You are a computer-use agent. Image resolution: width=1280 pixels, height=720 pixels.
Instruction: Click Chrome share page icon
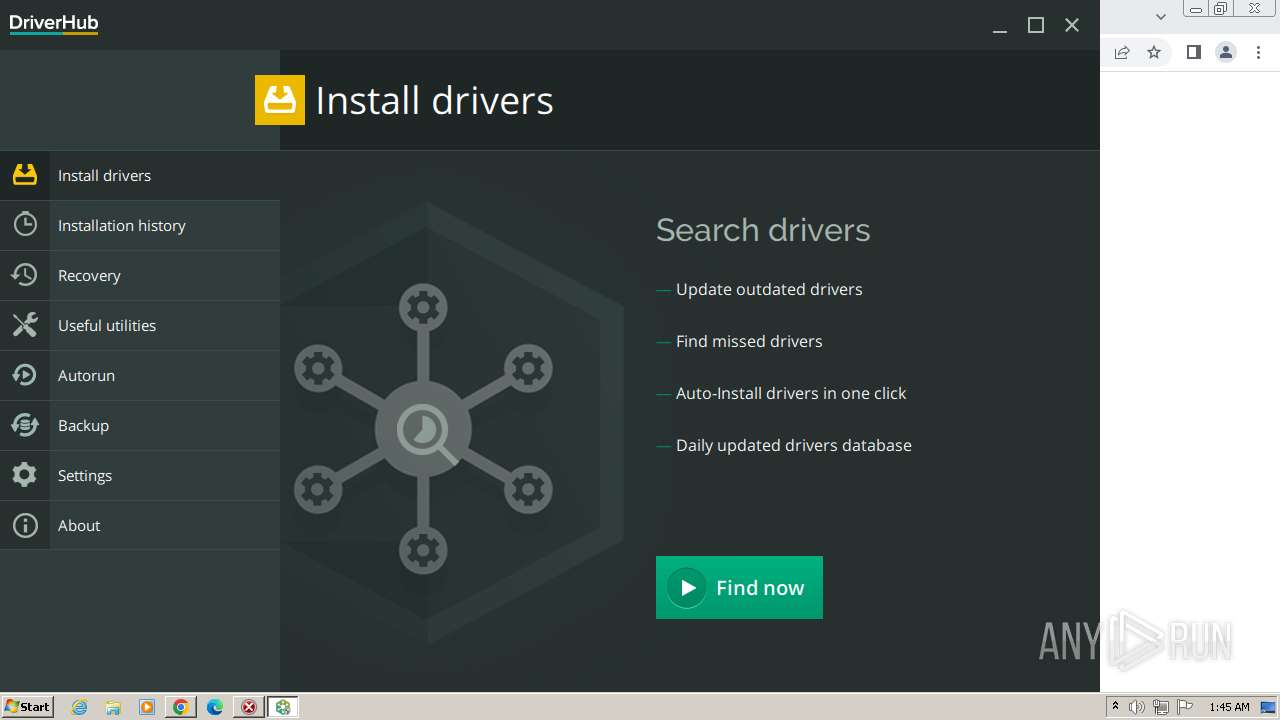tap(1122, 52)
